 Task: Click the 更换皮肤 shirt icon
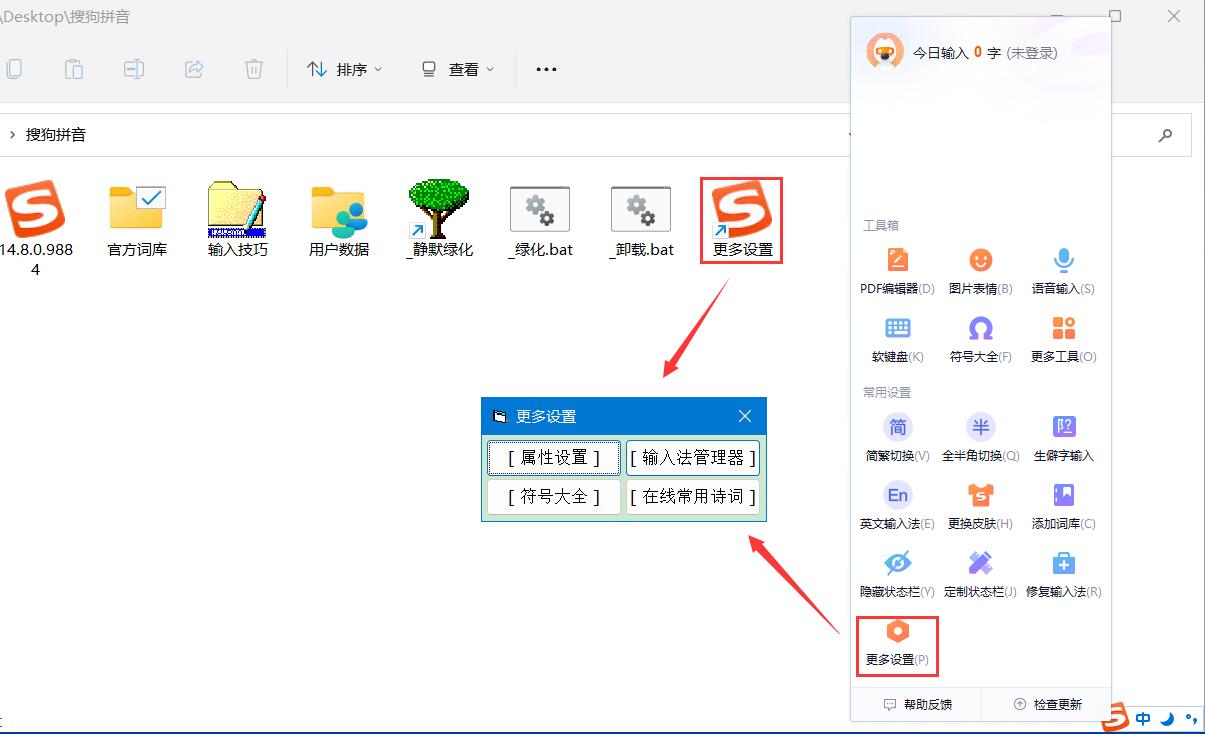tap(980, 497)
